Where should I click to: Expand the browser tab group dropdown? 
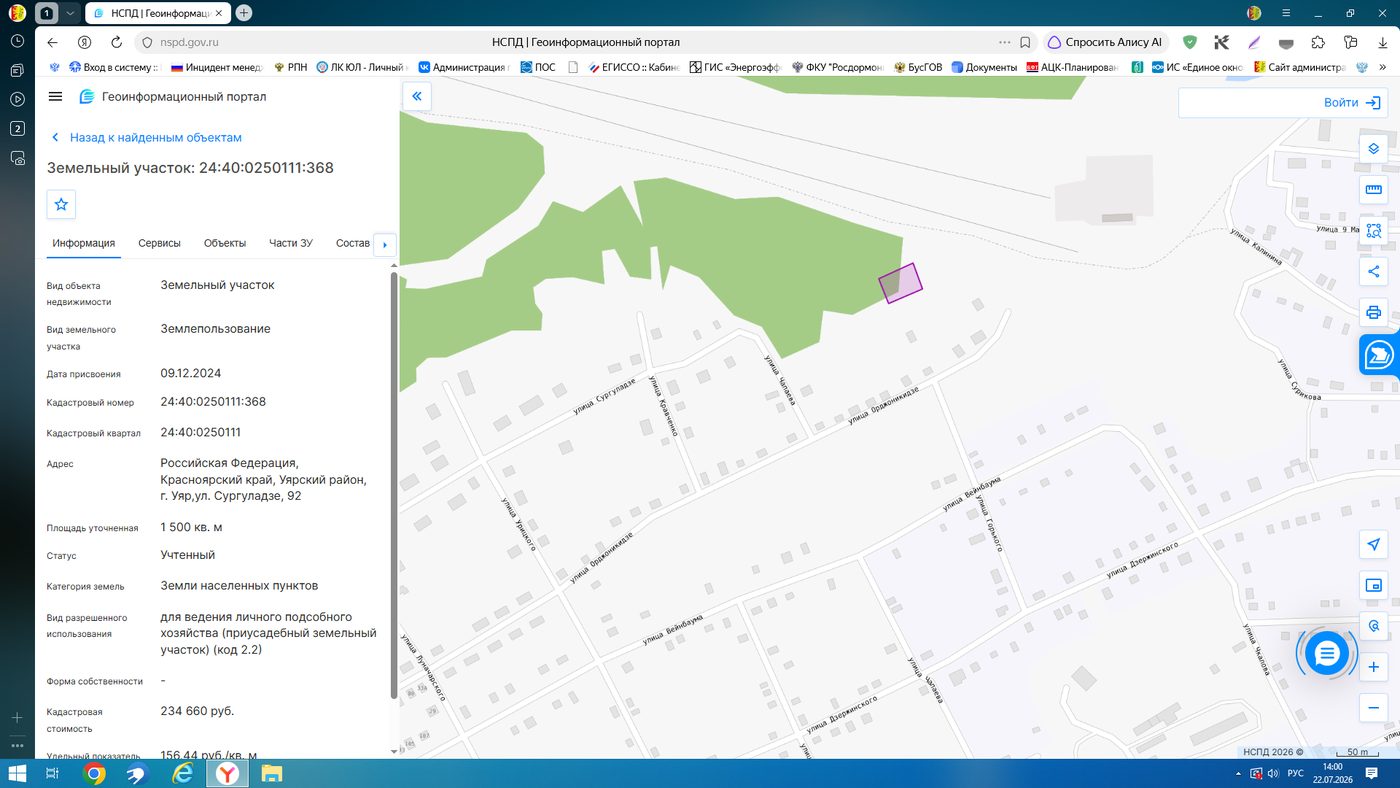69,13
